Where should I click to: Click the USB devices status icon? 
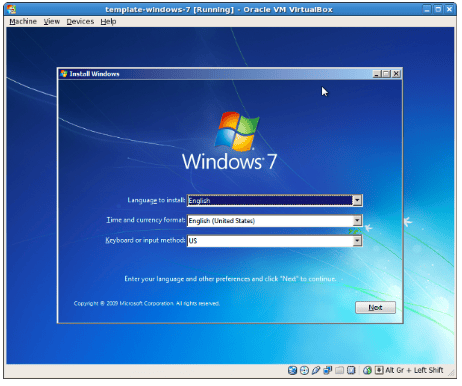316,370
